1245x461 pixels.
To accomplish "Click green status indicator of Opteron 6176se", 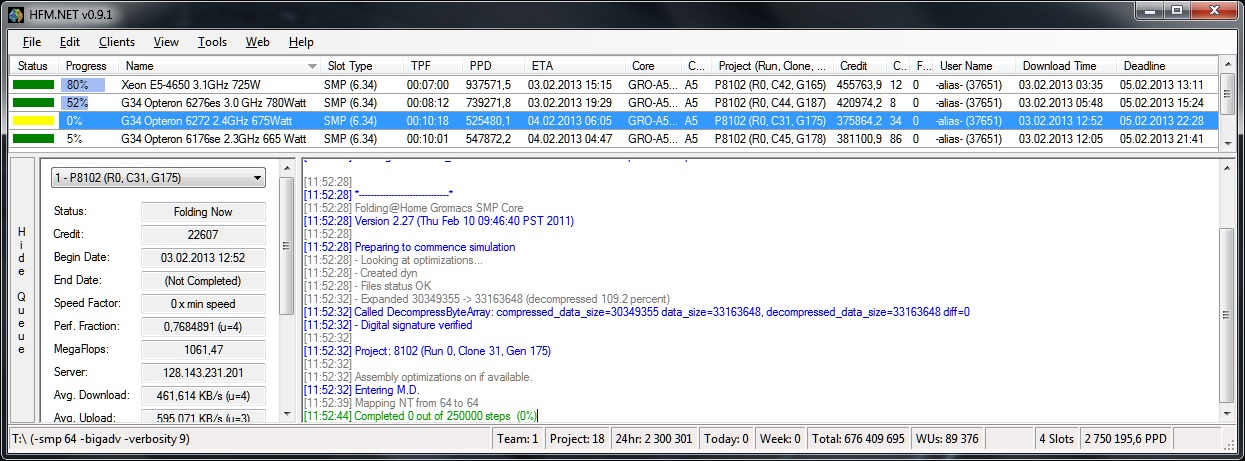I will [33, 139].
